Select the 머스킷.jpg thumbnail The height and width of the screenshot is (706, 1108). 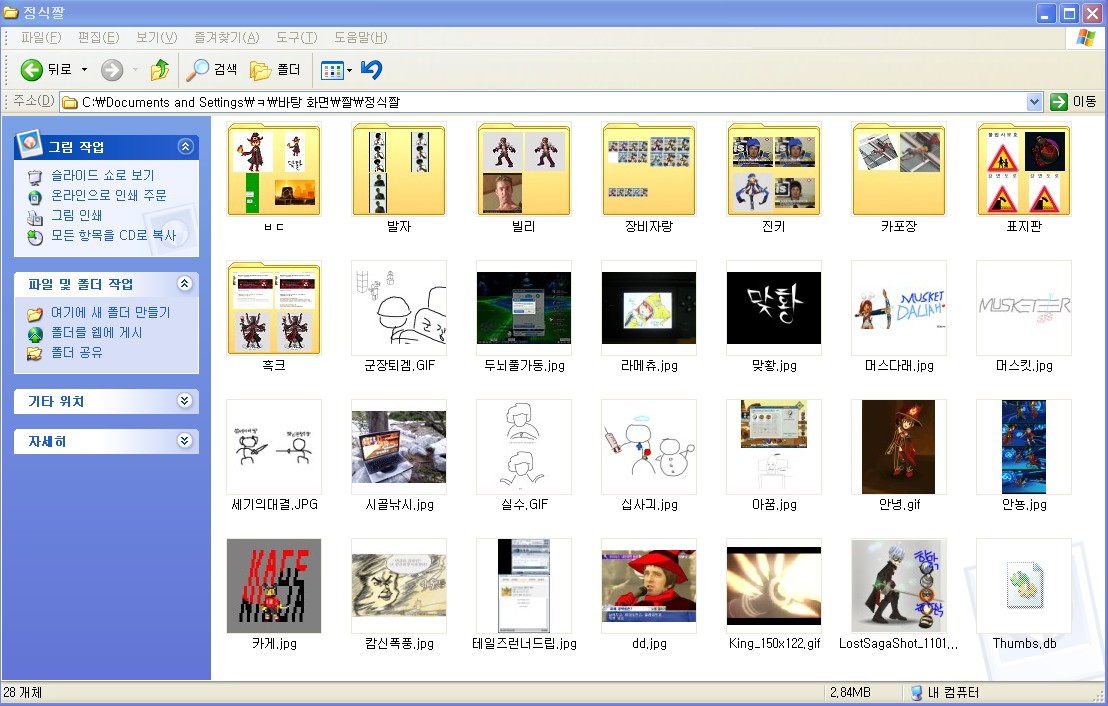pyautogui.click(x=1024, y=308)
